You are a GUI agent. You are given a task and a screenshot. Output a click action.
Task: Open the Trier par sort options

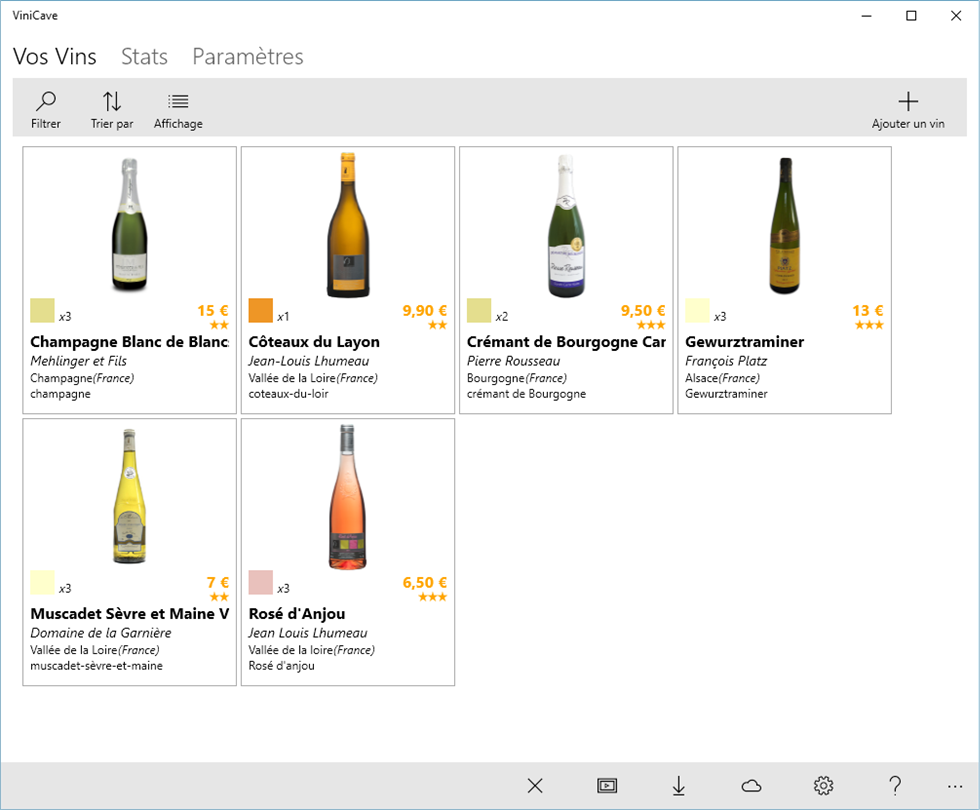click(112, 110)
